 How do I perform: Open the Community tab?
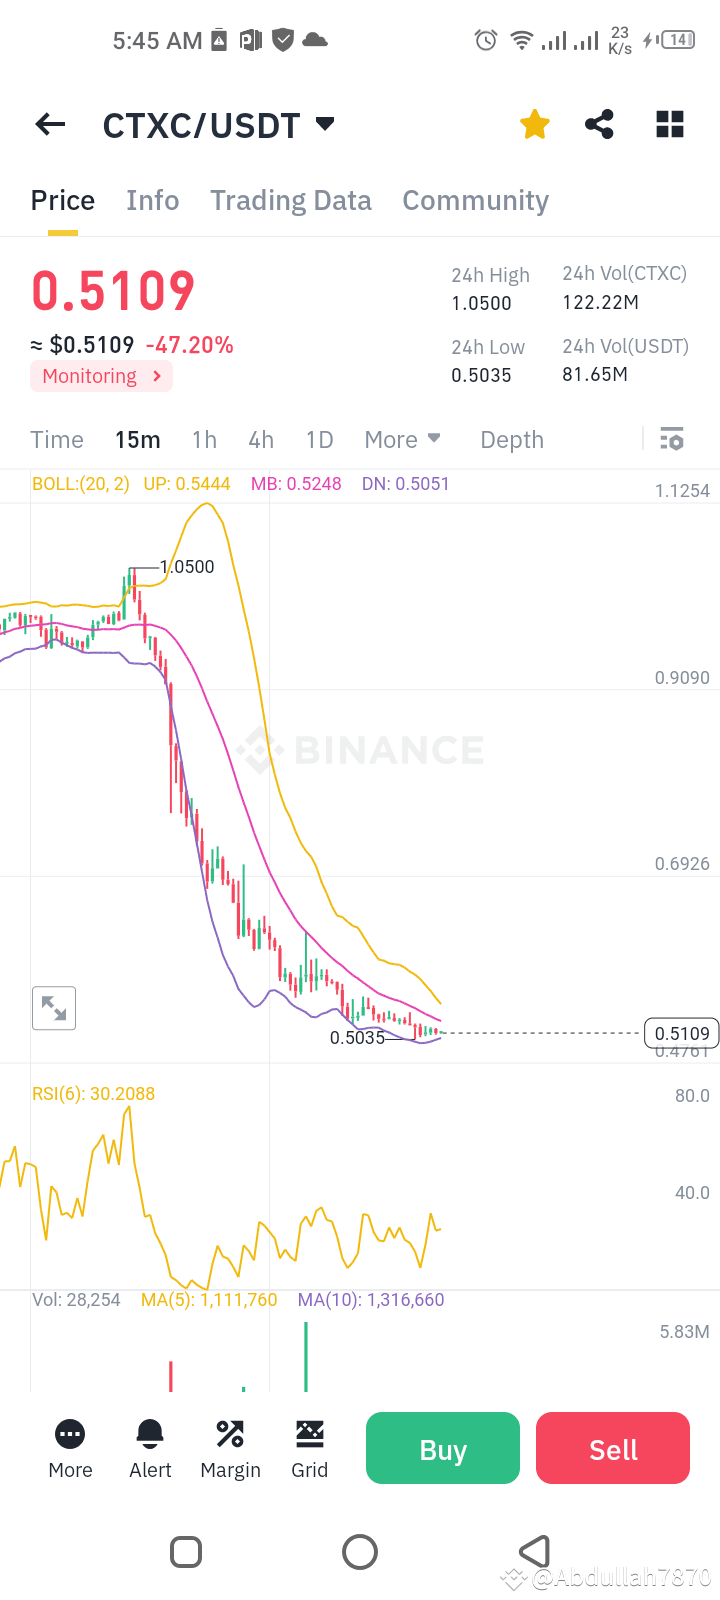pos(475,200)
